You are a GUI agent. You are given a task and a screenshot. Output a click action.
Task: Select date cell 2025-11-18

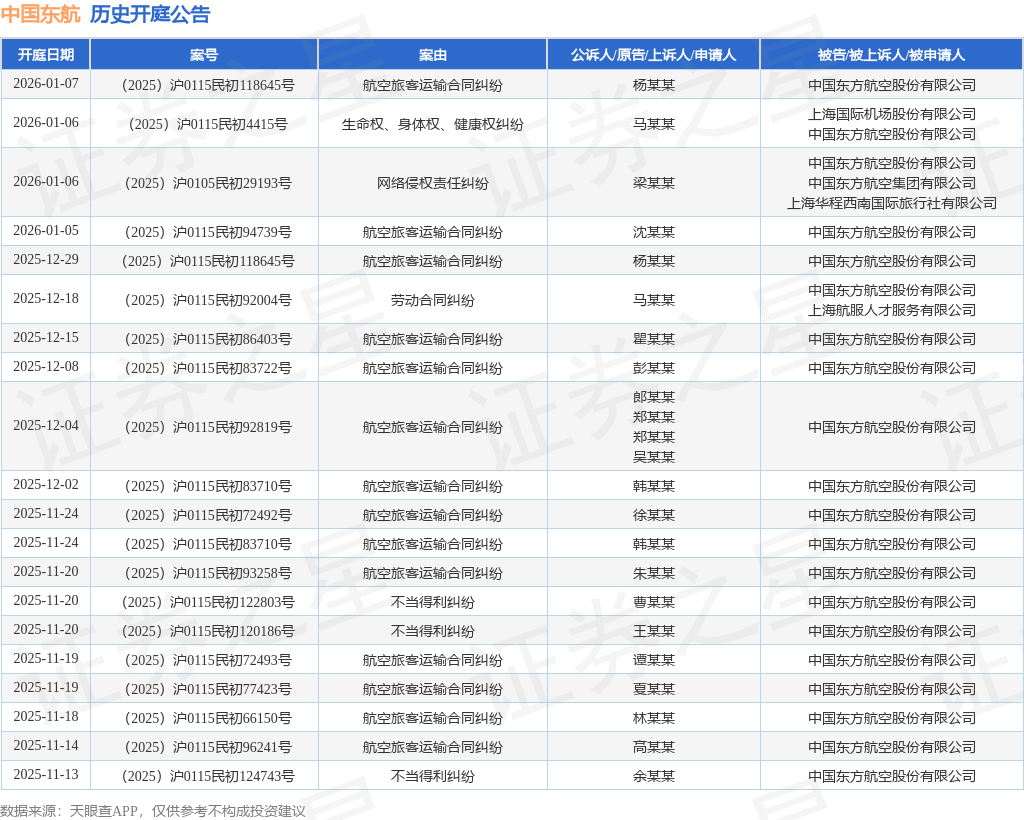click(46, 717)
